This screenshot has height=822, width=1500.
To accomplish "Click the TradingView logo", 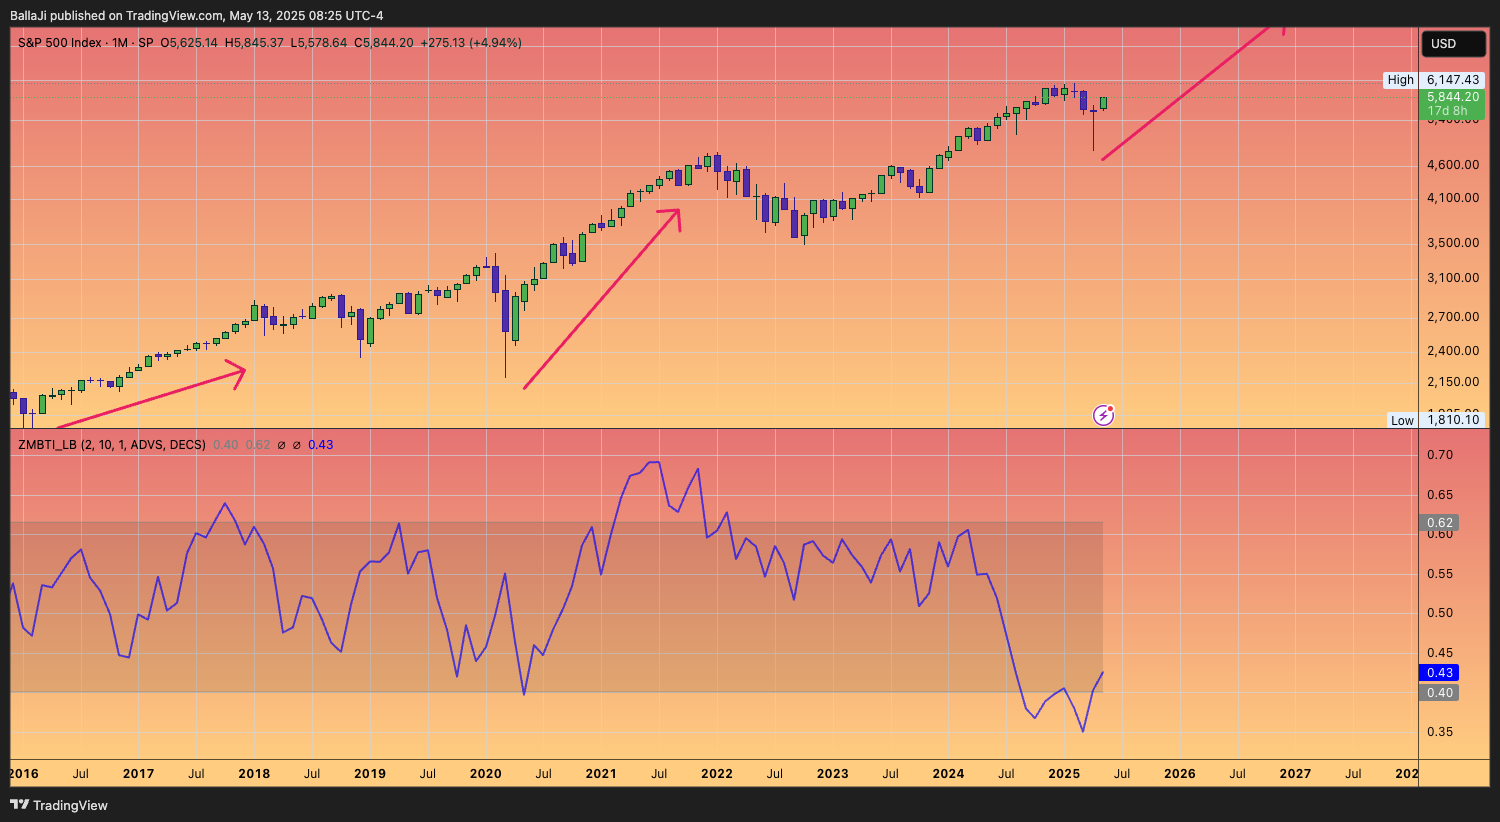I will point(59,805).
